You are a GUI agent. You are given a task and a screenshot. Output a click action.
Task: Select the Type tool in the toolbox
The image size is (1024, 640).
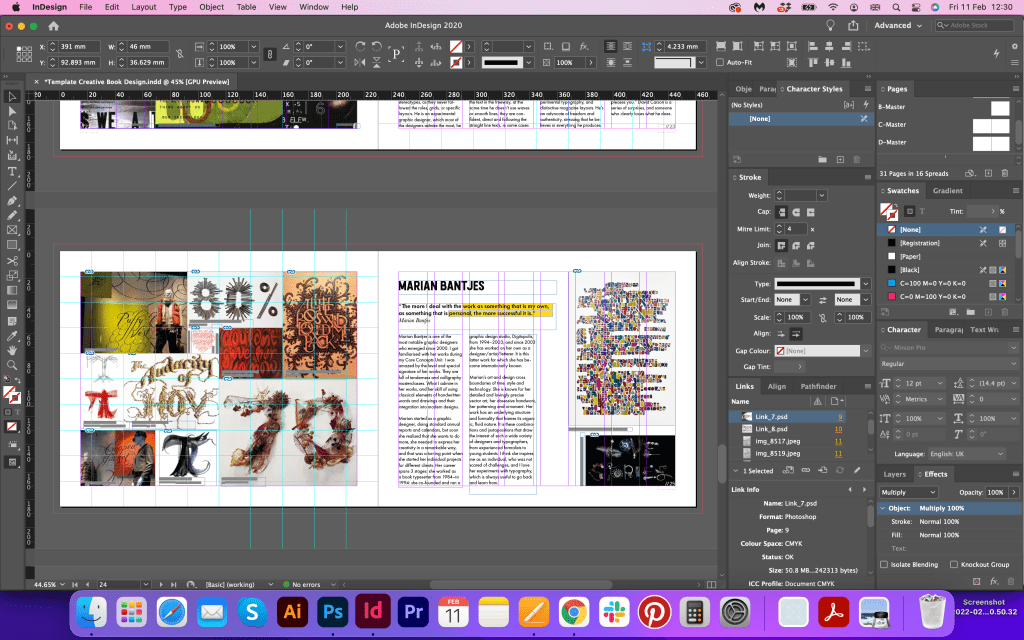click(12, 171)
